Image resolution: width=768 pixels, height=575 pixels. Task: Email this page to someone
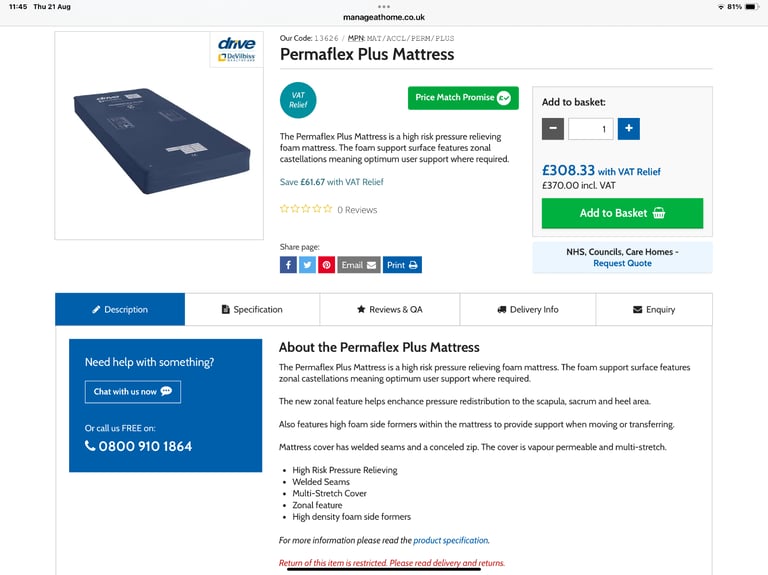click(x=359, y=265)
